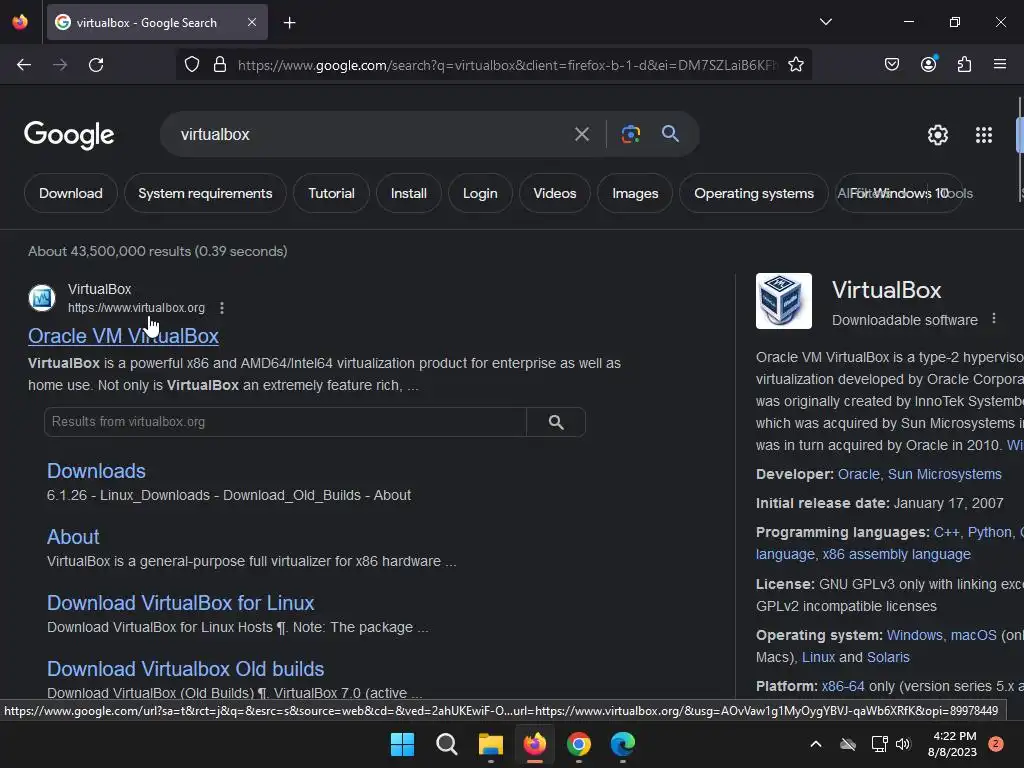Click the address bar URL
The image size is (1024, 768).
[507, 65]
